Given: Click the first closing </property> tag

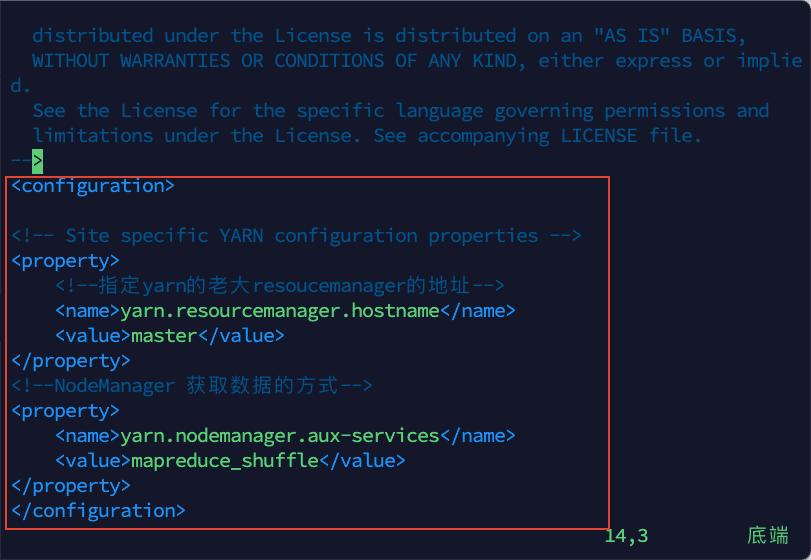Looking at the screenshot, I should pyautogui.click(x=70, y=361).
